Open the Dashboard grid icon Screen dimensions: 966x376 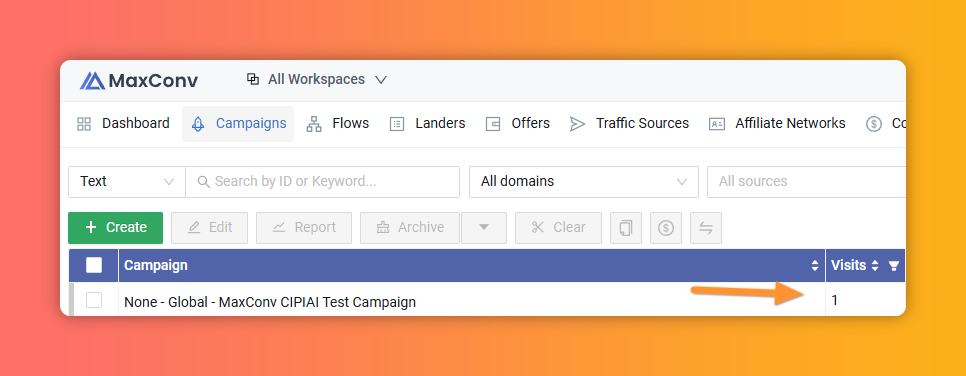(84, 124)
